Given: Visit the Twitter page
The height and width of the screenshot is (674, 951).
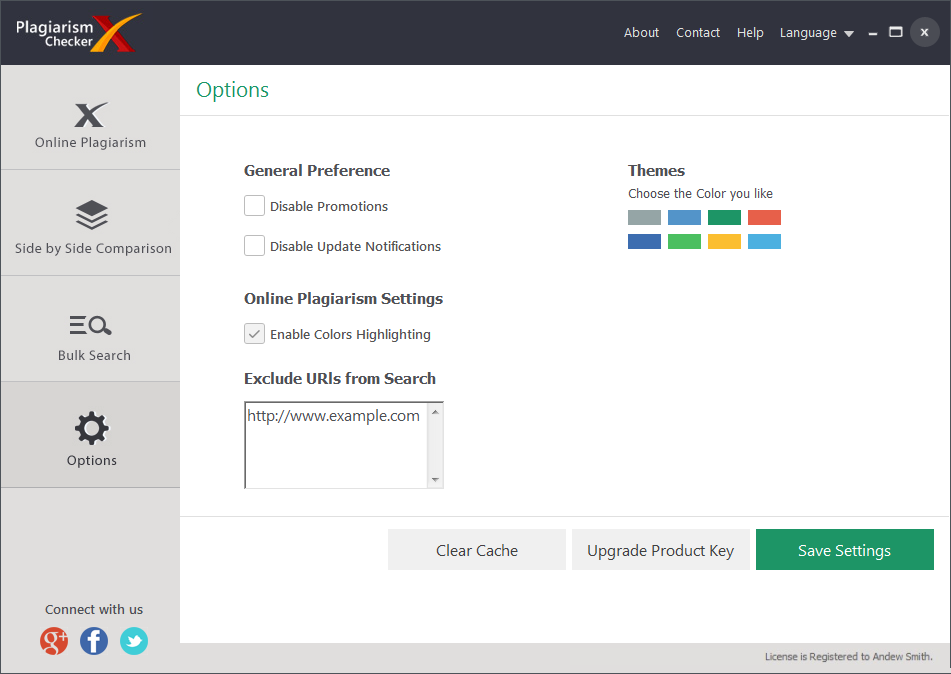Looking at the screenshot, I should pos(134,641).
